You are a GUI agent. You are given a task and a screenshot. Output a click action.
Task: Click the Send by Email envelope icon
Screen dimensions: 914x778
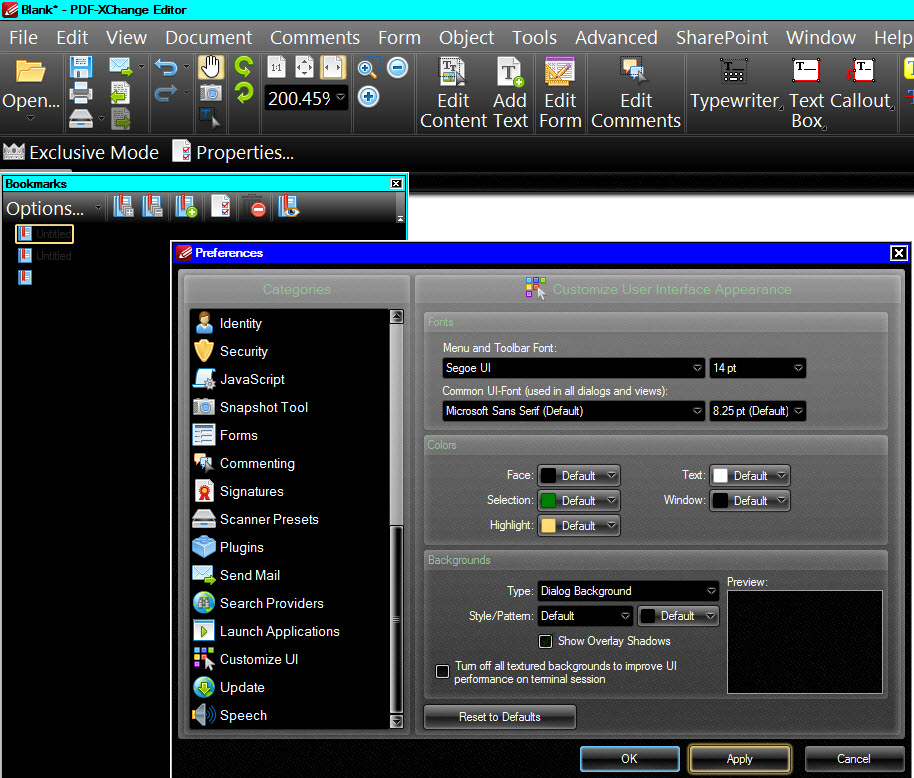(121, 66)
